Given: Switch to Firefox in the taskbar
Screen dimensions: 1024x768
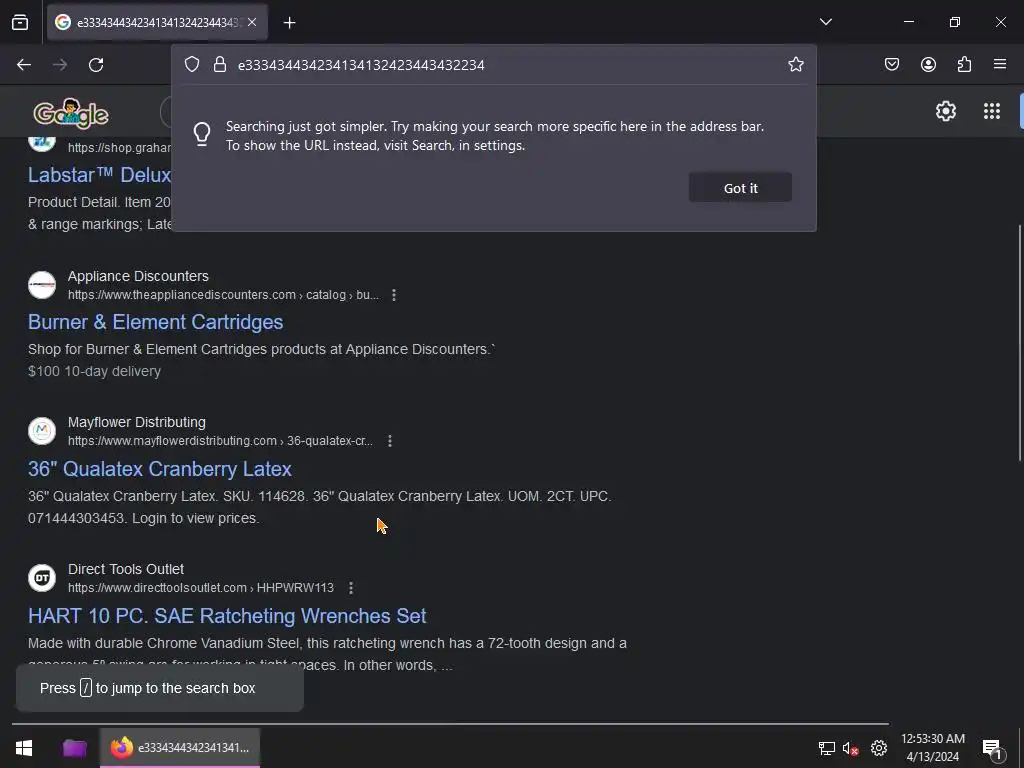Looking at the screenshot, I should click(180, 748).
